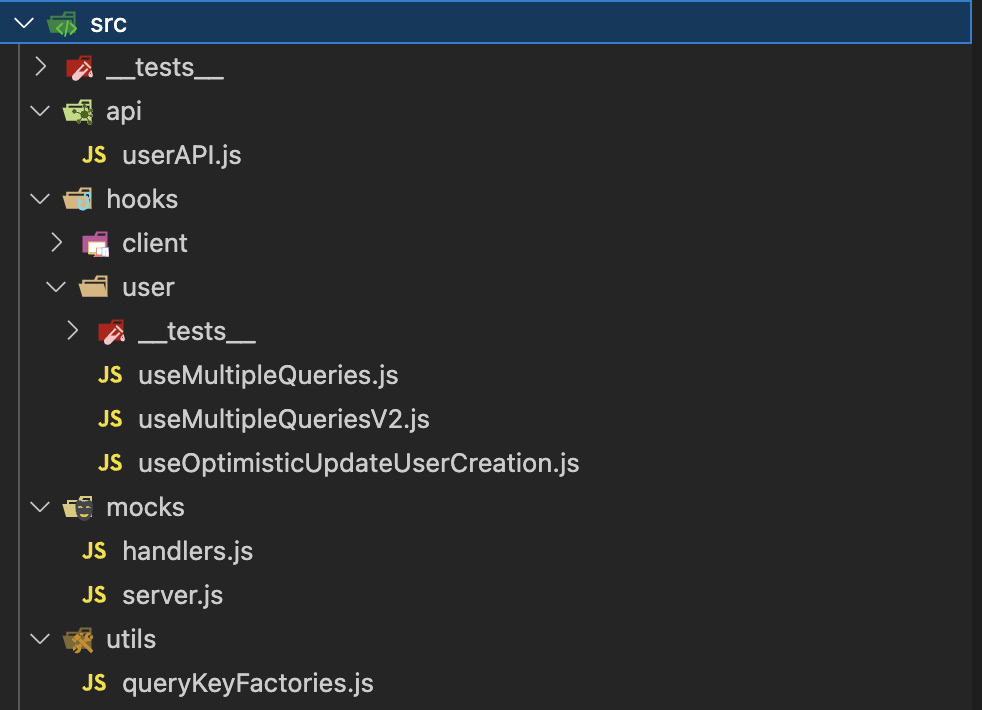Click the utils folder icon

tap(77, 639)
